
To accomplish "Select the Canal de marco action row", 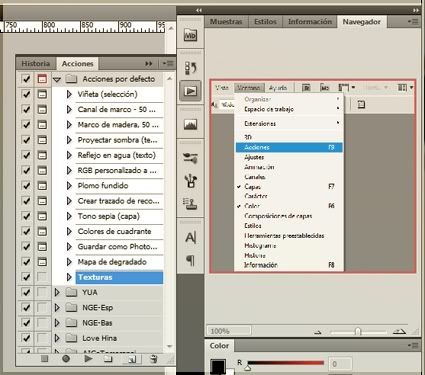I will pyautogui.click(x=119, y=109).
